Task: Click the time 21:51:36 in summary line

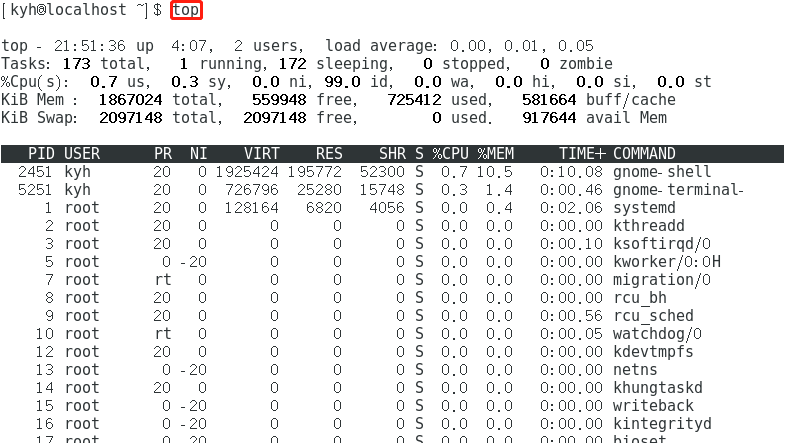Action: [90, 46]
